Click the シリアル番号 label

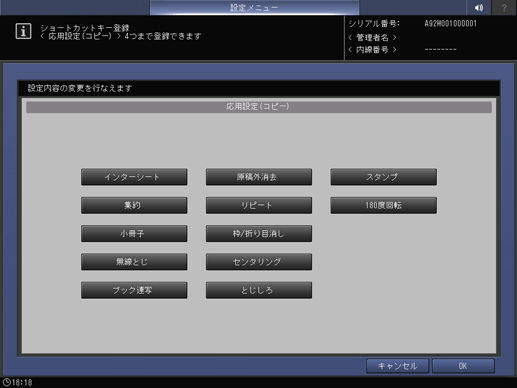(x=374, y=24)
